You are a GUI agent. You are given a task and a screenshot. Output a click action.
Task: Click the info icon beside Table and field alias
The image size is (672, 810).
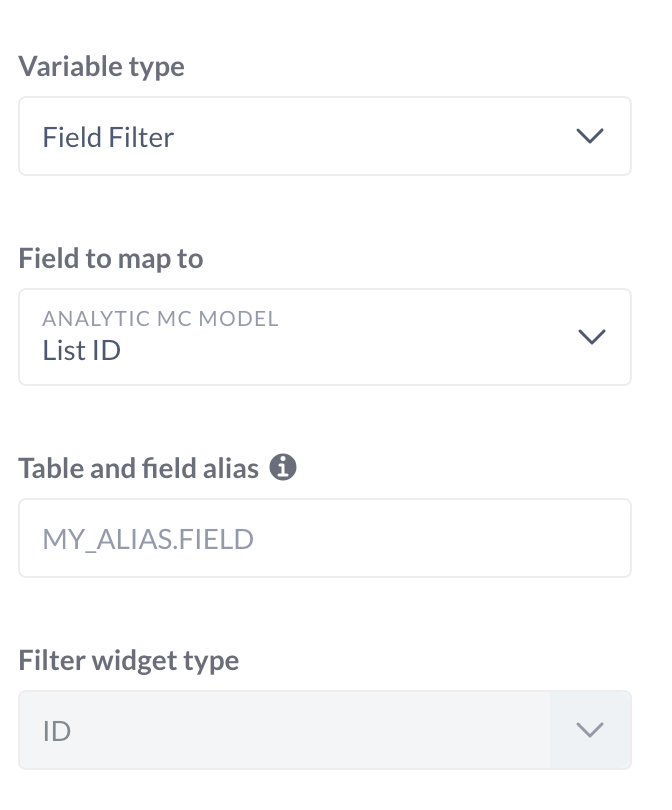283,467
